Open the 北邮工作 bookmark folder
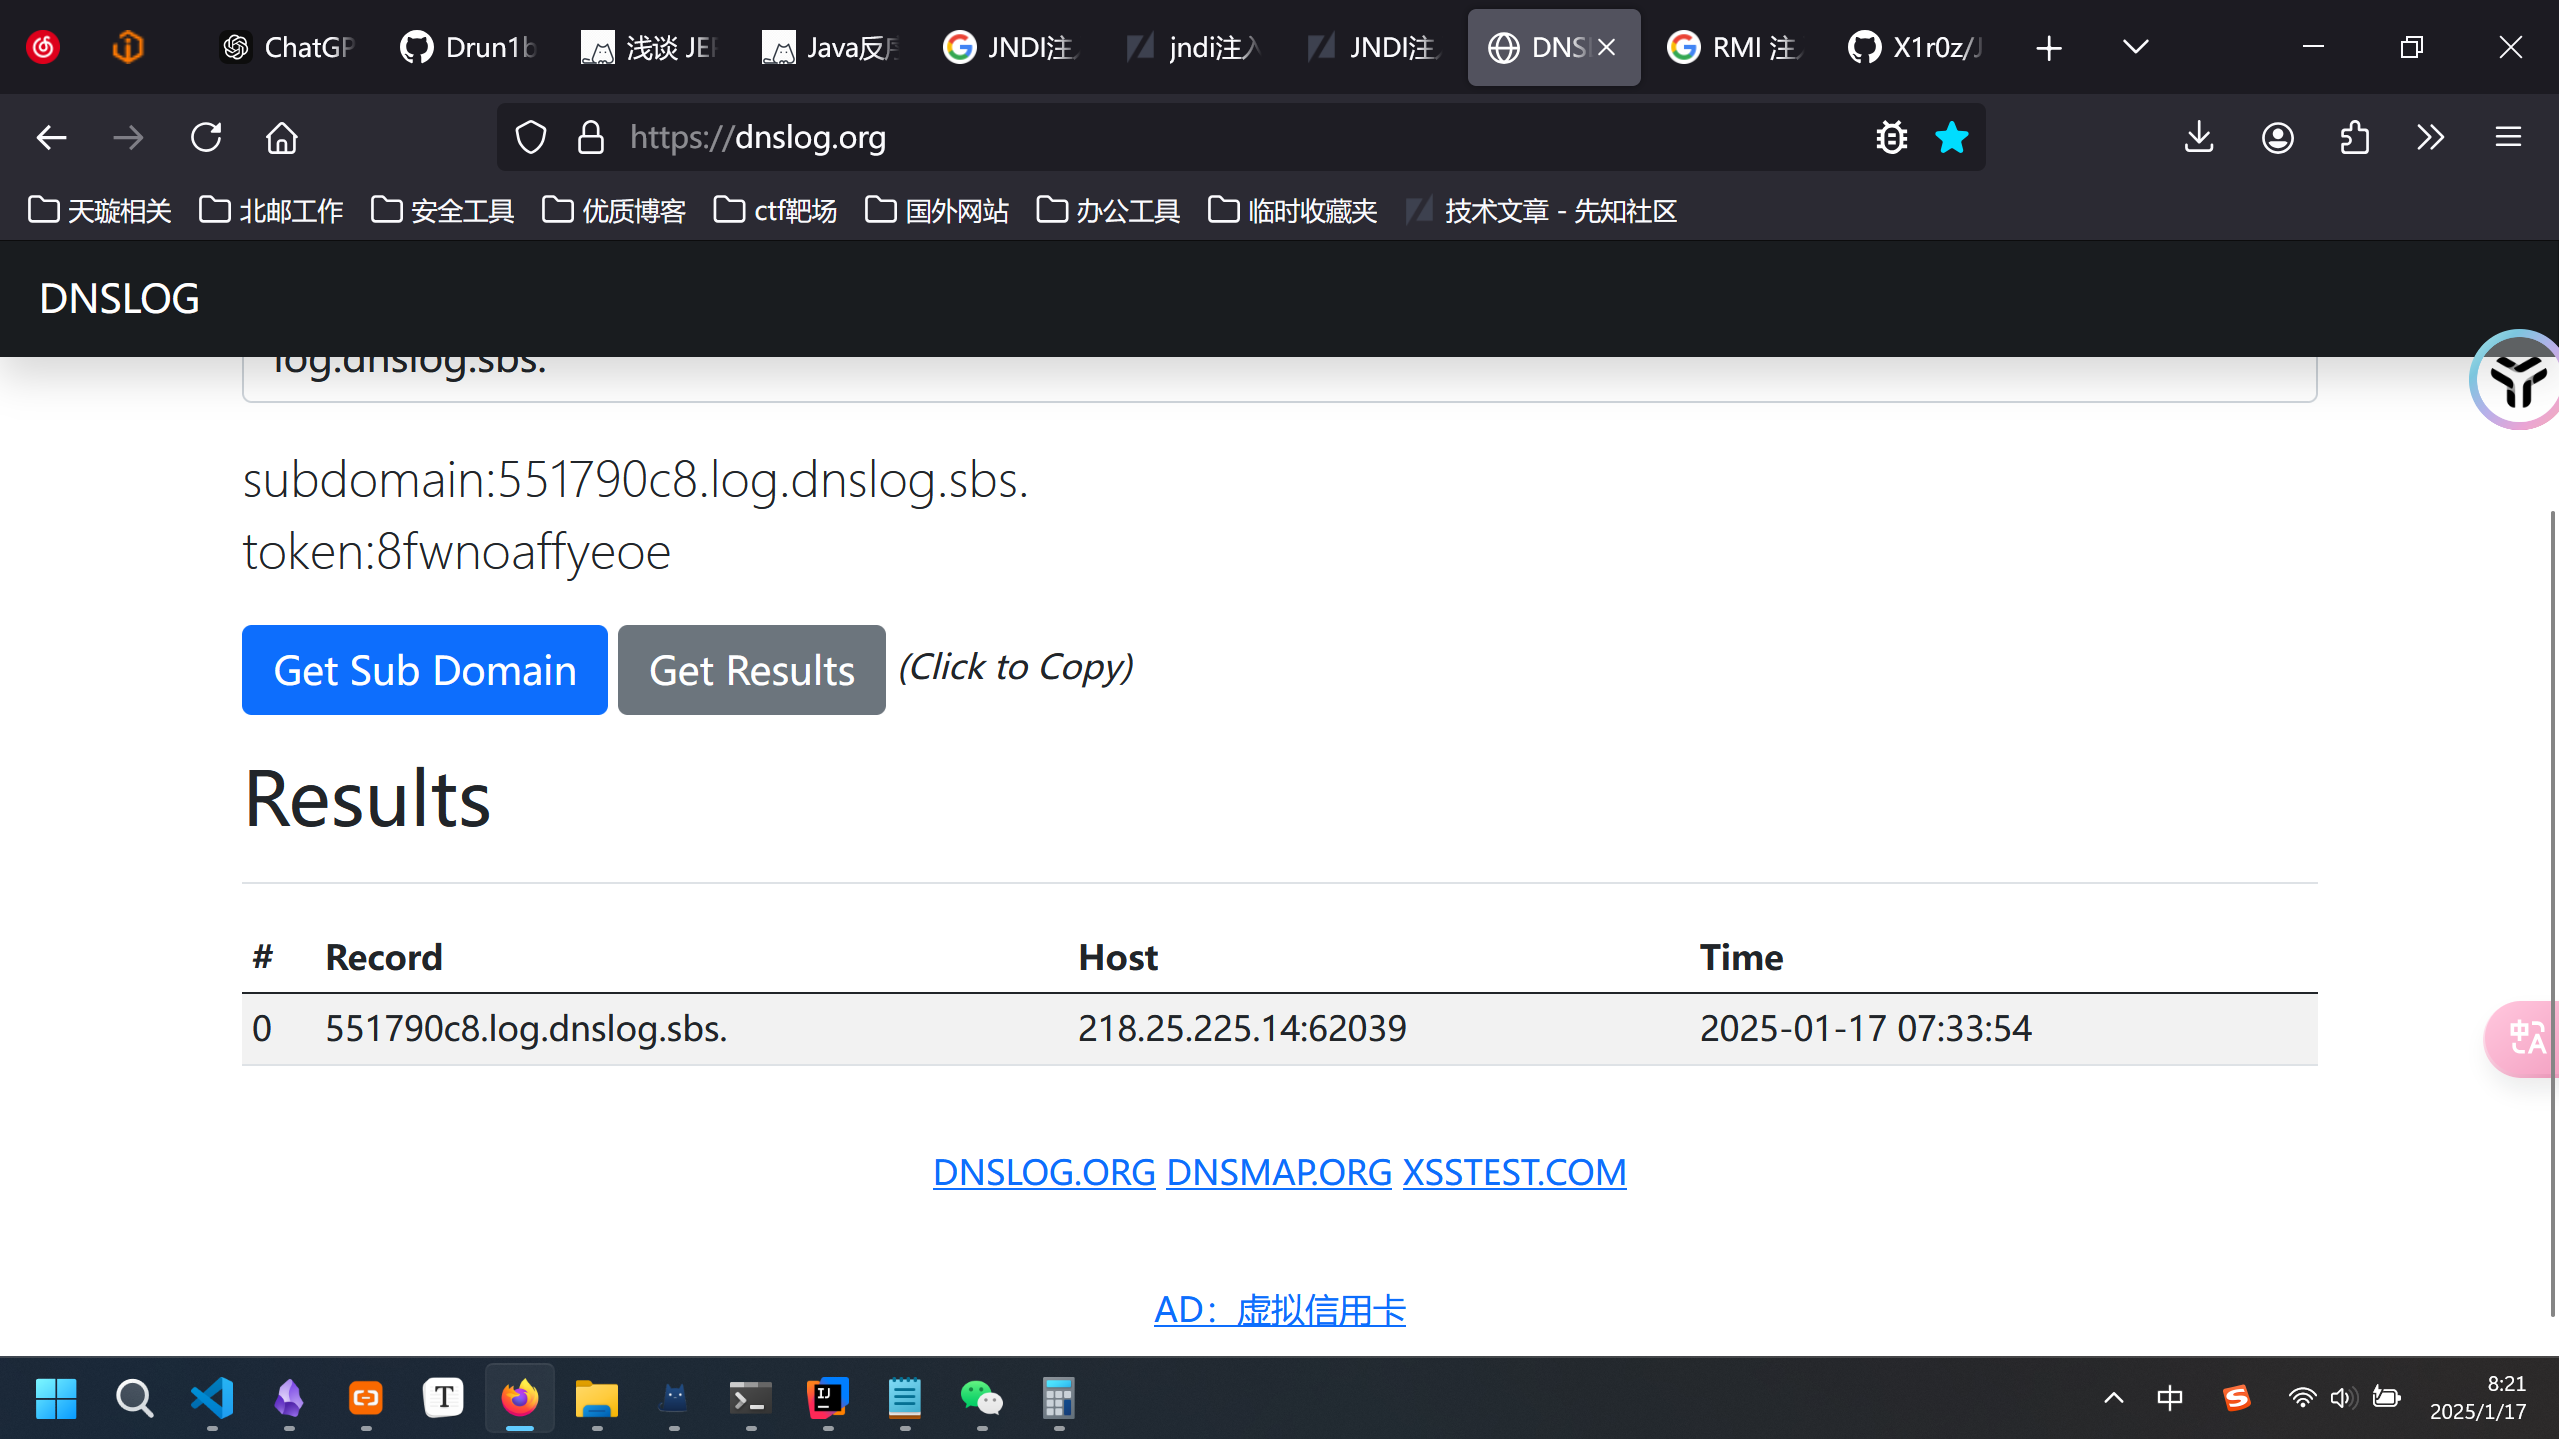Screen dimensions: 2559x1439 click(272, 210)
